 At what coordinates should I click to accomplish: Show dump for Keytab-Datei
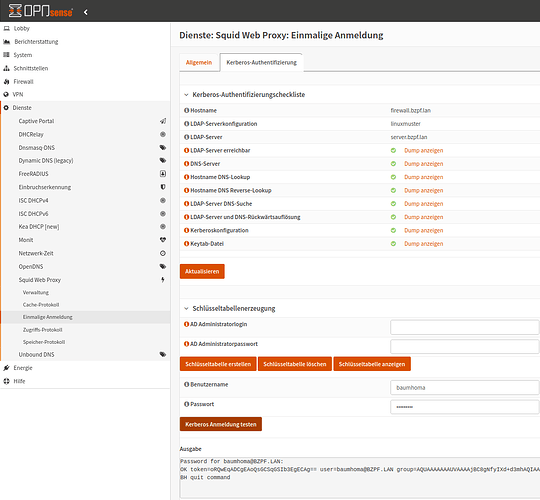423,244
